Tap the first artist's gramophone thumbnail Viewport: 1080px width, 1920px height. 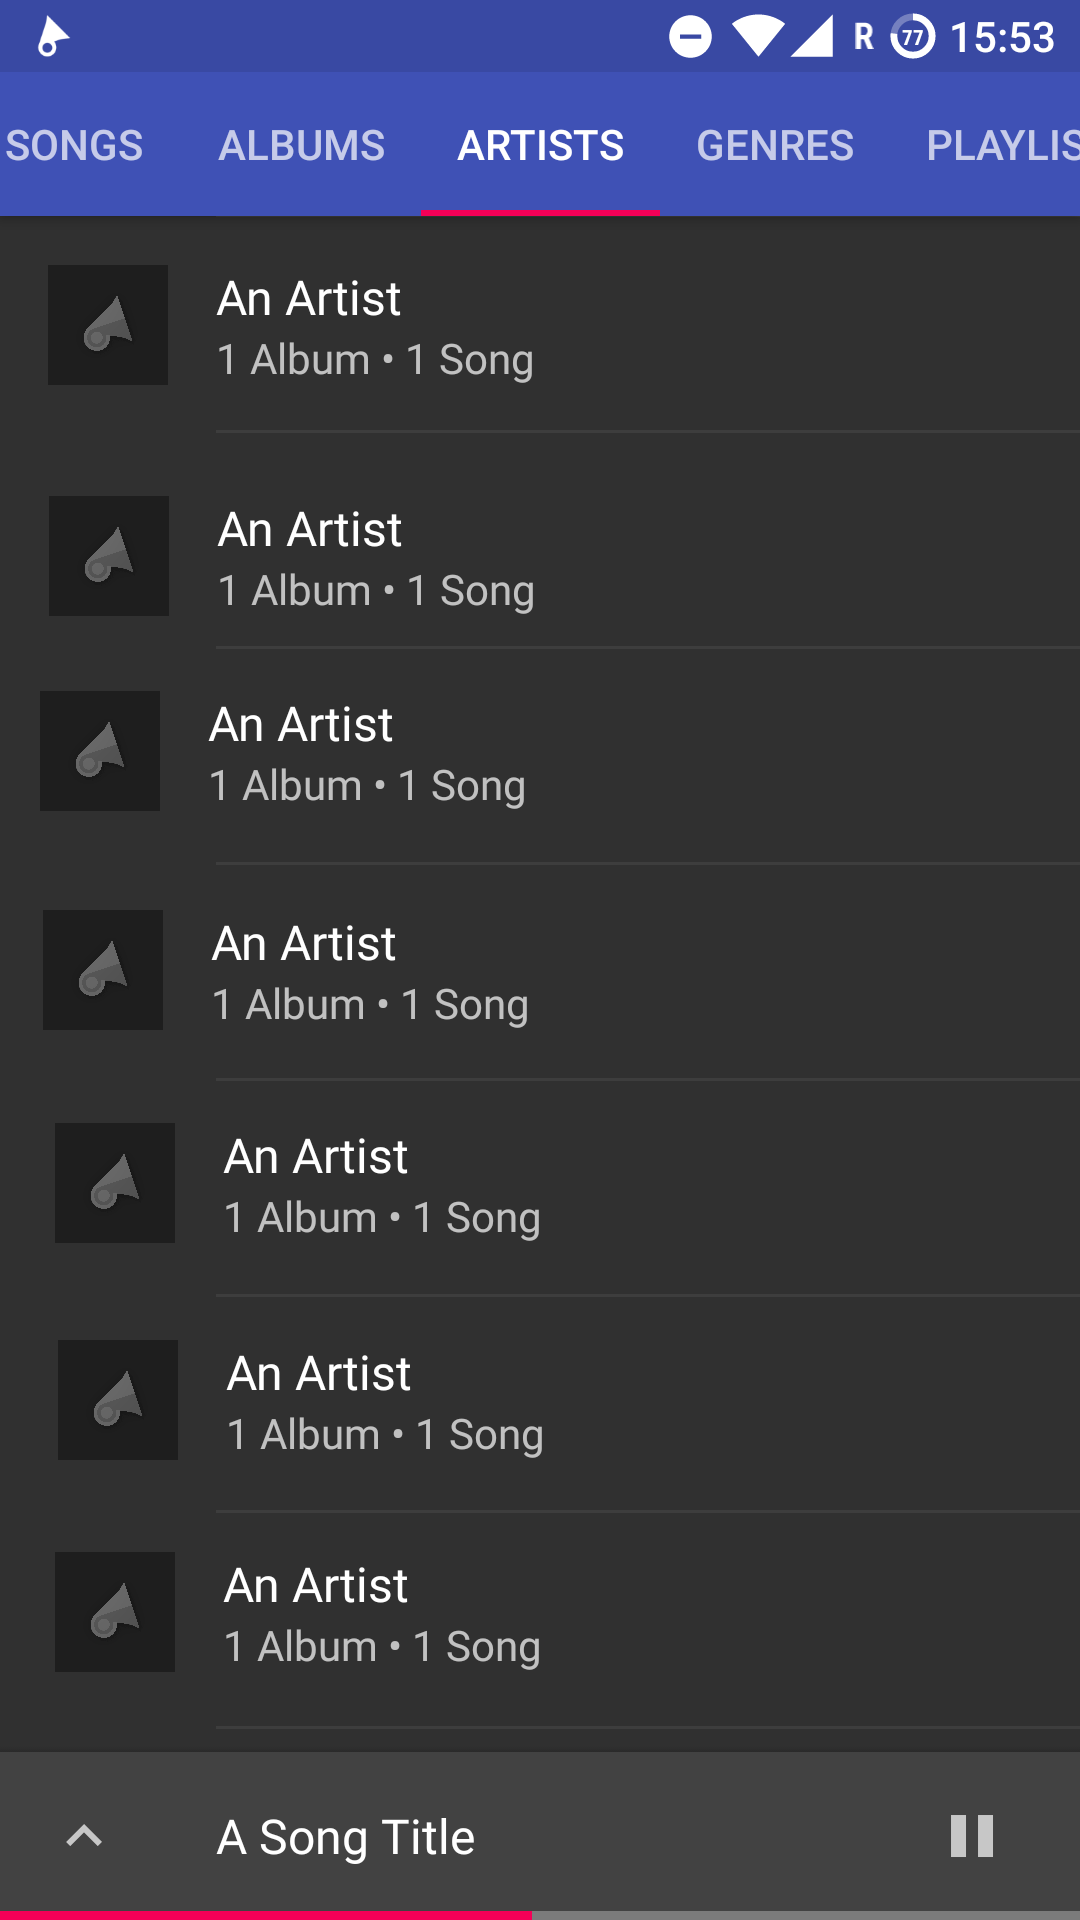tap(108, 325)
